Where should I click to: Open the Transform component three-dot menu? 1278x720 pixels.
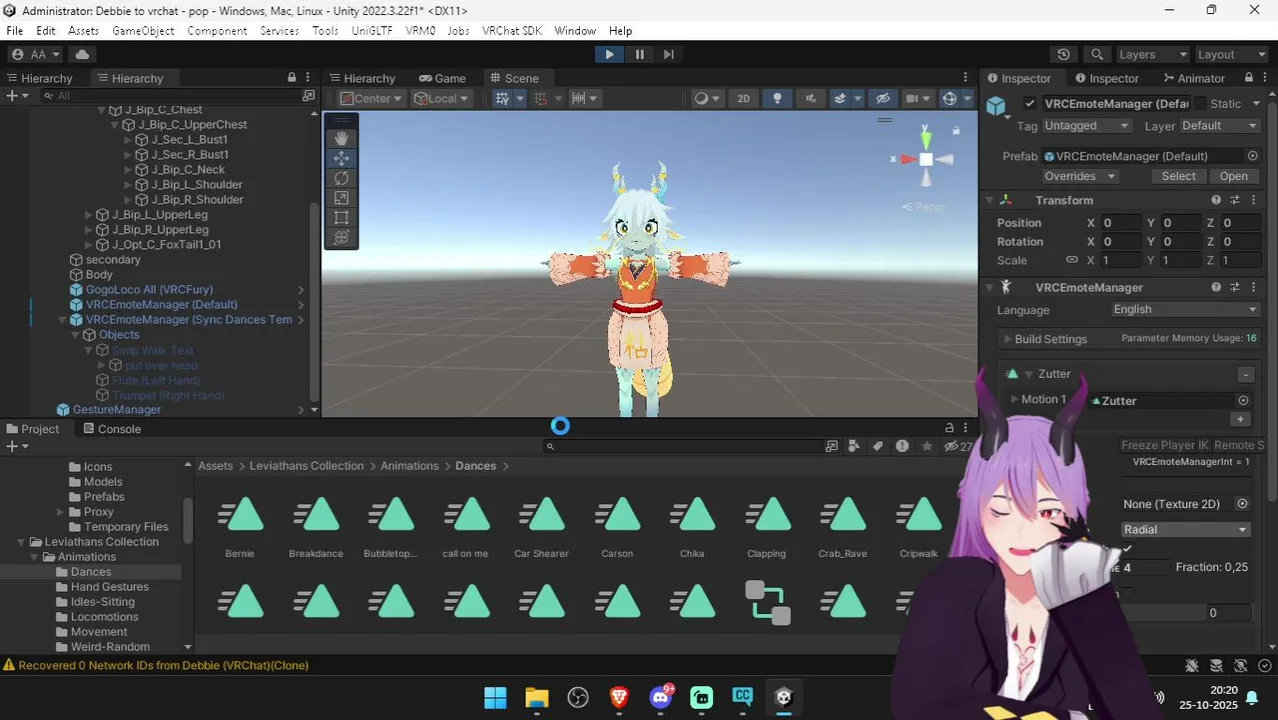(x=1253, y=200)
